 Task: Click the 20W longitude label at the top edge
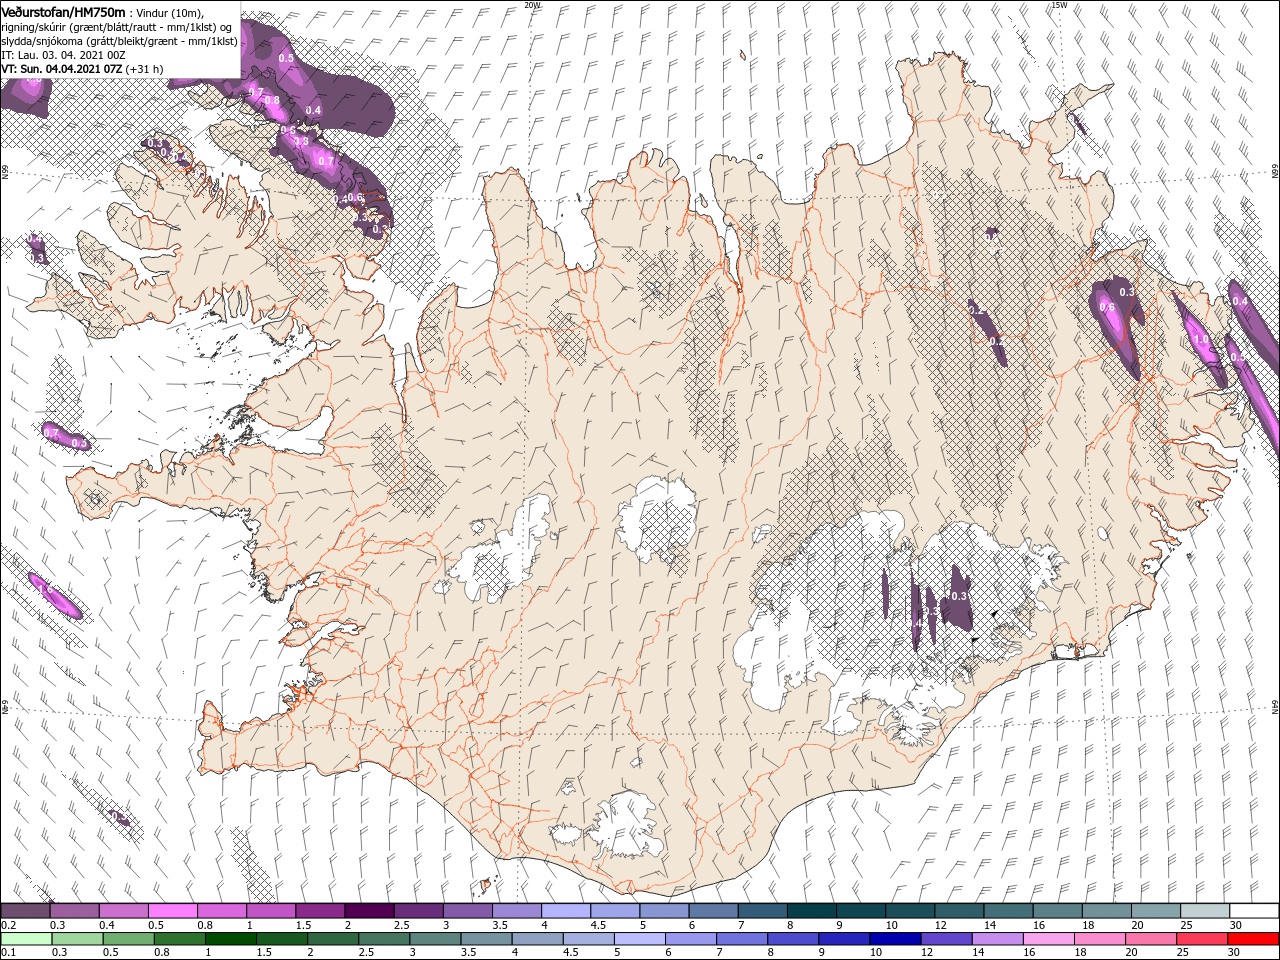click(x=532, y=5)
